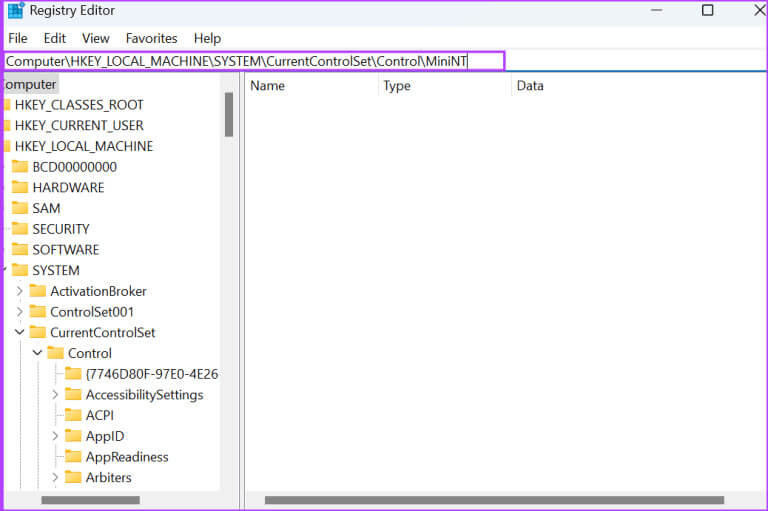Click the values pane horizontal scrollbar thumb
Screen dimensions: 768x511
coord(494,500)
